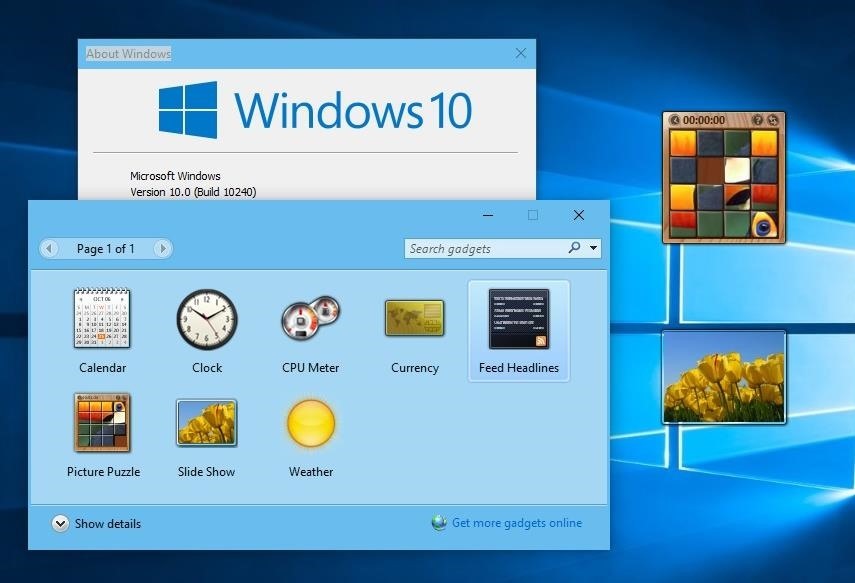This screenshot has height=583, width=855.
Task: Close the About Windows dialog
Action: (x=521, y=53)
